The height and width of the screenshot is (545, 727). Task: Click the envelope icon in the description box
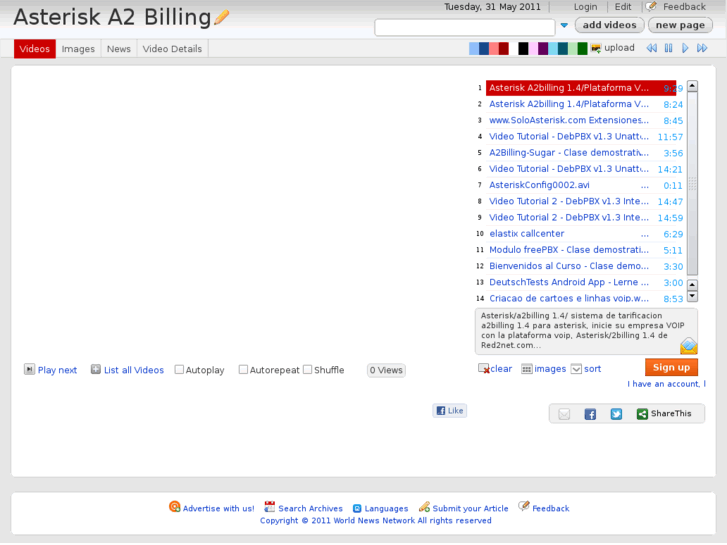(x=689, y=346)
